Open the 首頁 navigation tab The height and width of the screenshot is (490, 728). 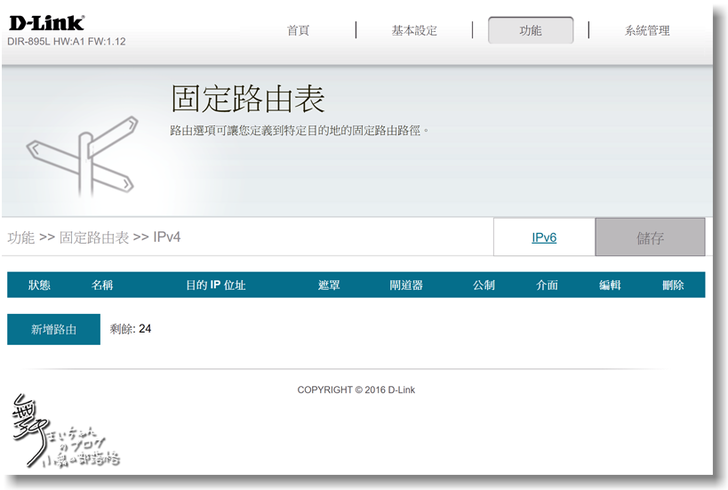[298, 31]
